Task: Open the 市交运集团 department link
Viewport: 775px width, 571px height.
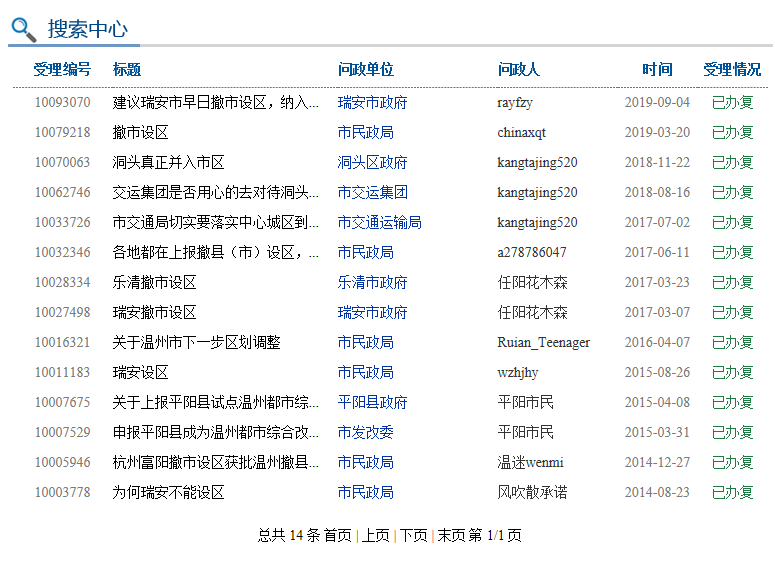Action: point(372,192)
